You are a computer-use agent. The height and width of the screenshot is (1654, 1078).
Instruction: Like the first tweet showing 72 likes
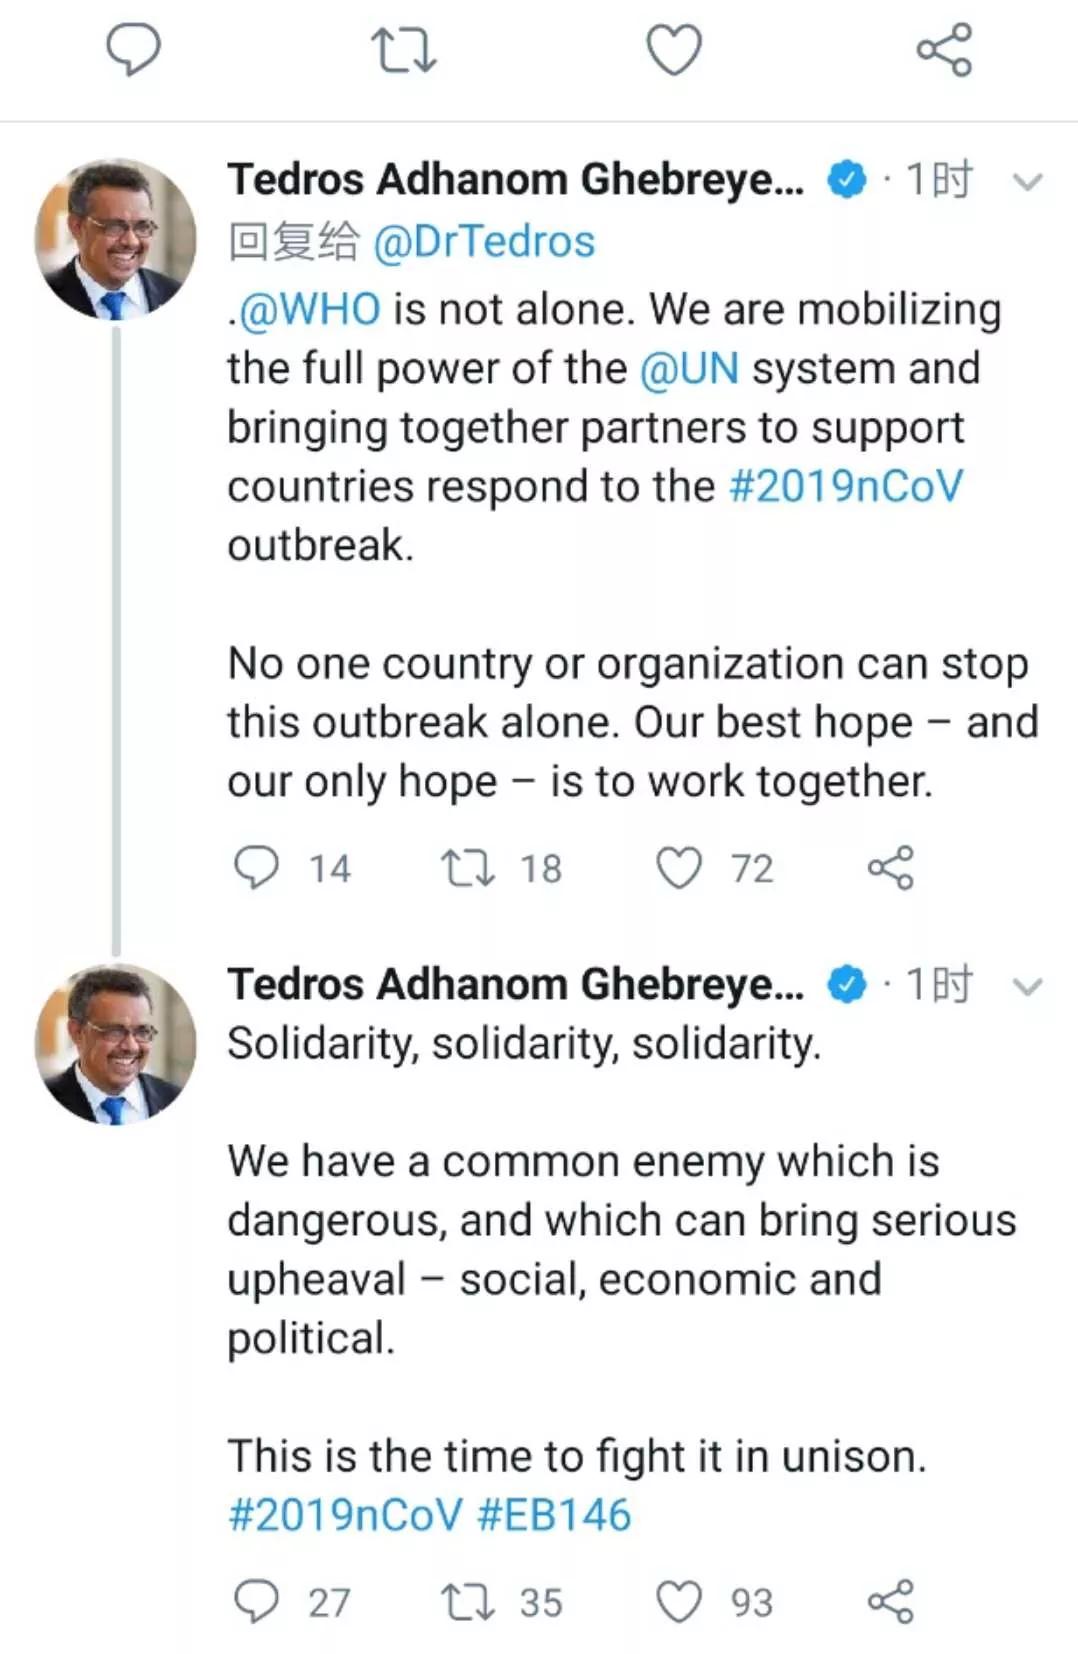click(x=683, y=868)
